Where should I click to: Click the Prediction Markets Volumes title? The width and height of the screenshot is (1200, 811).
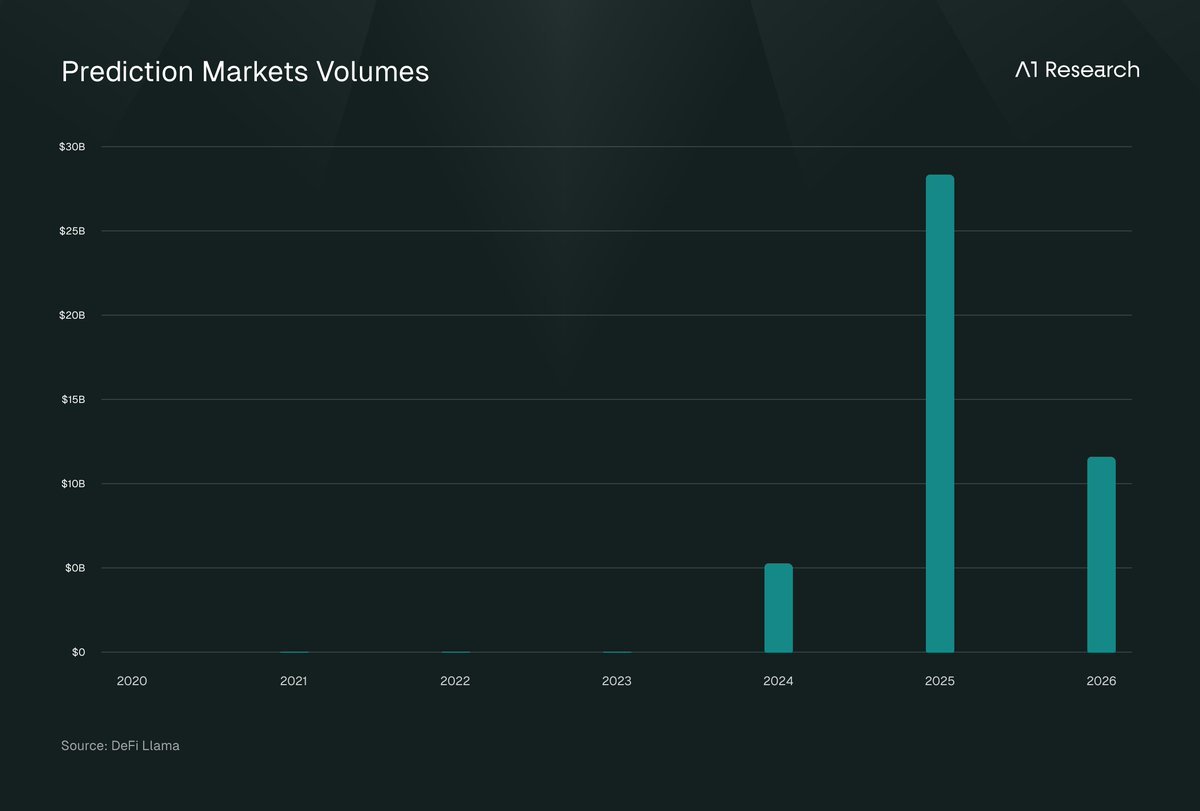pyautogui.click(x=245, y=72)
